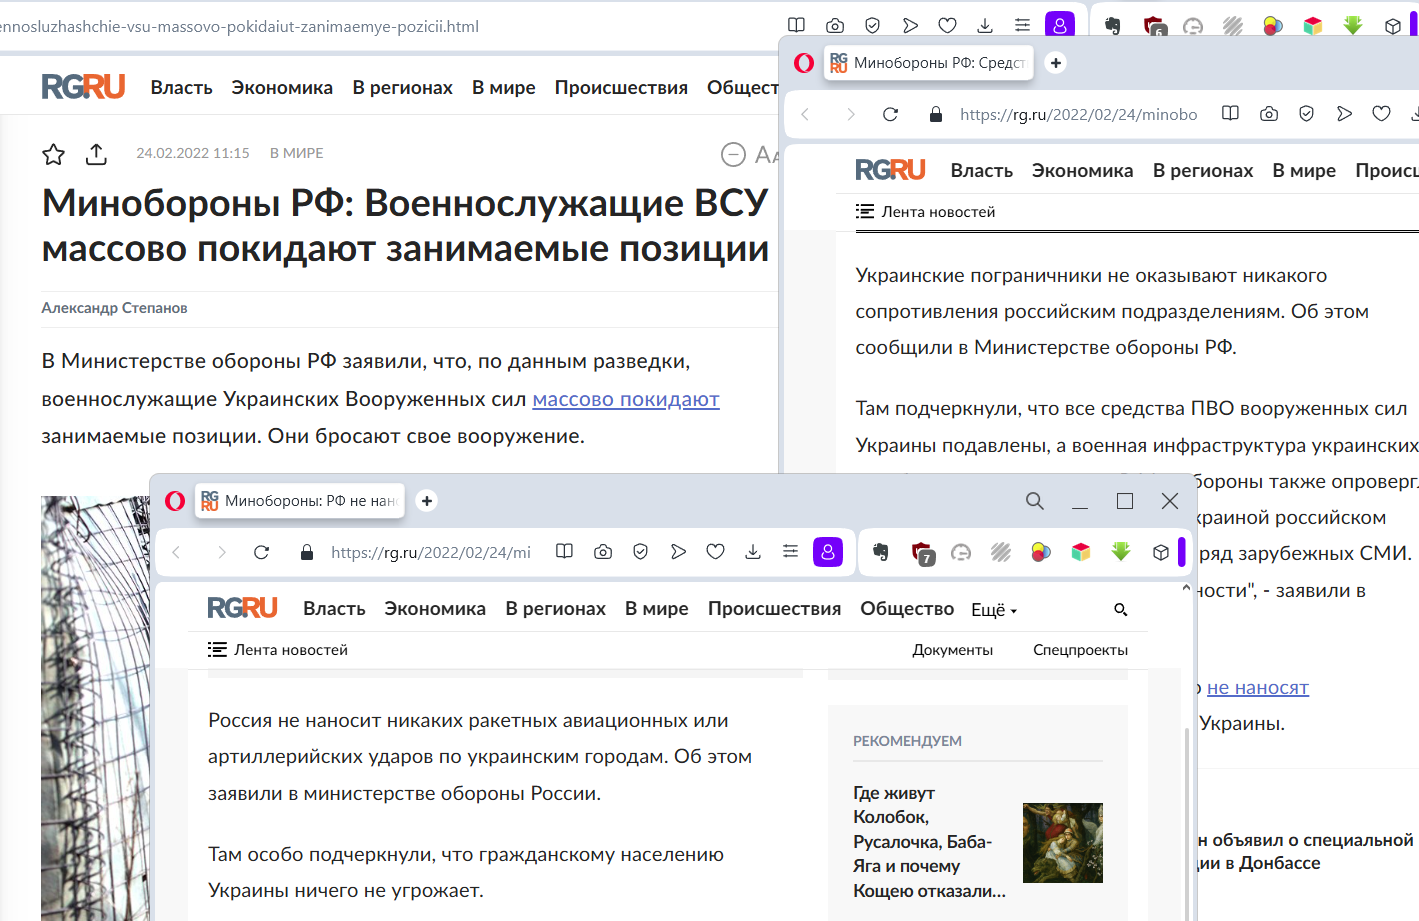Open Общество section in front window
The width and height of the screenshot is (1419, 921).
(907, 609)
